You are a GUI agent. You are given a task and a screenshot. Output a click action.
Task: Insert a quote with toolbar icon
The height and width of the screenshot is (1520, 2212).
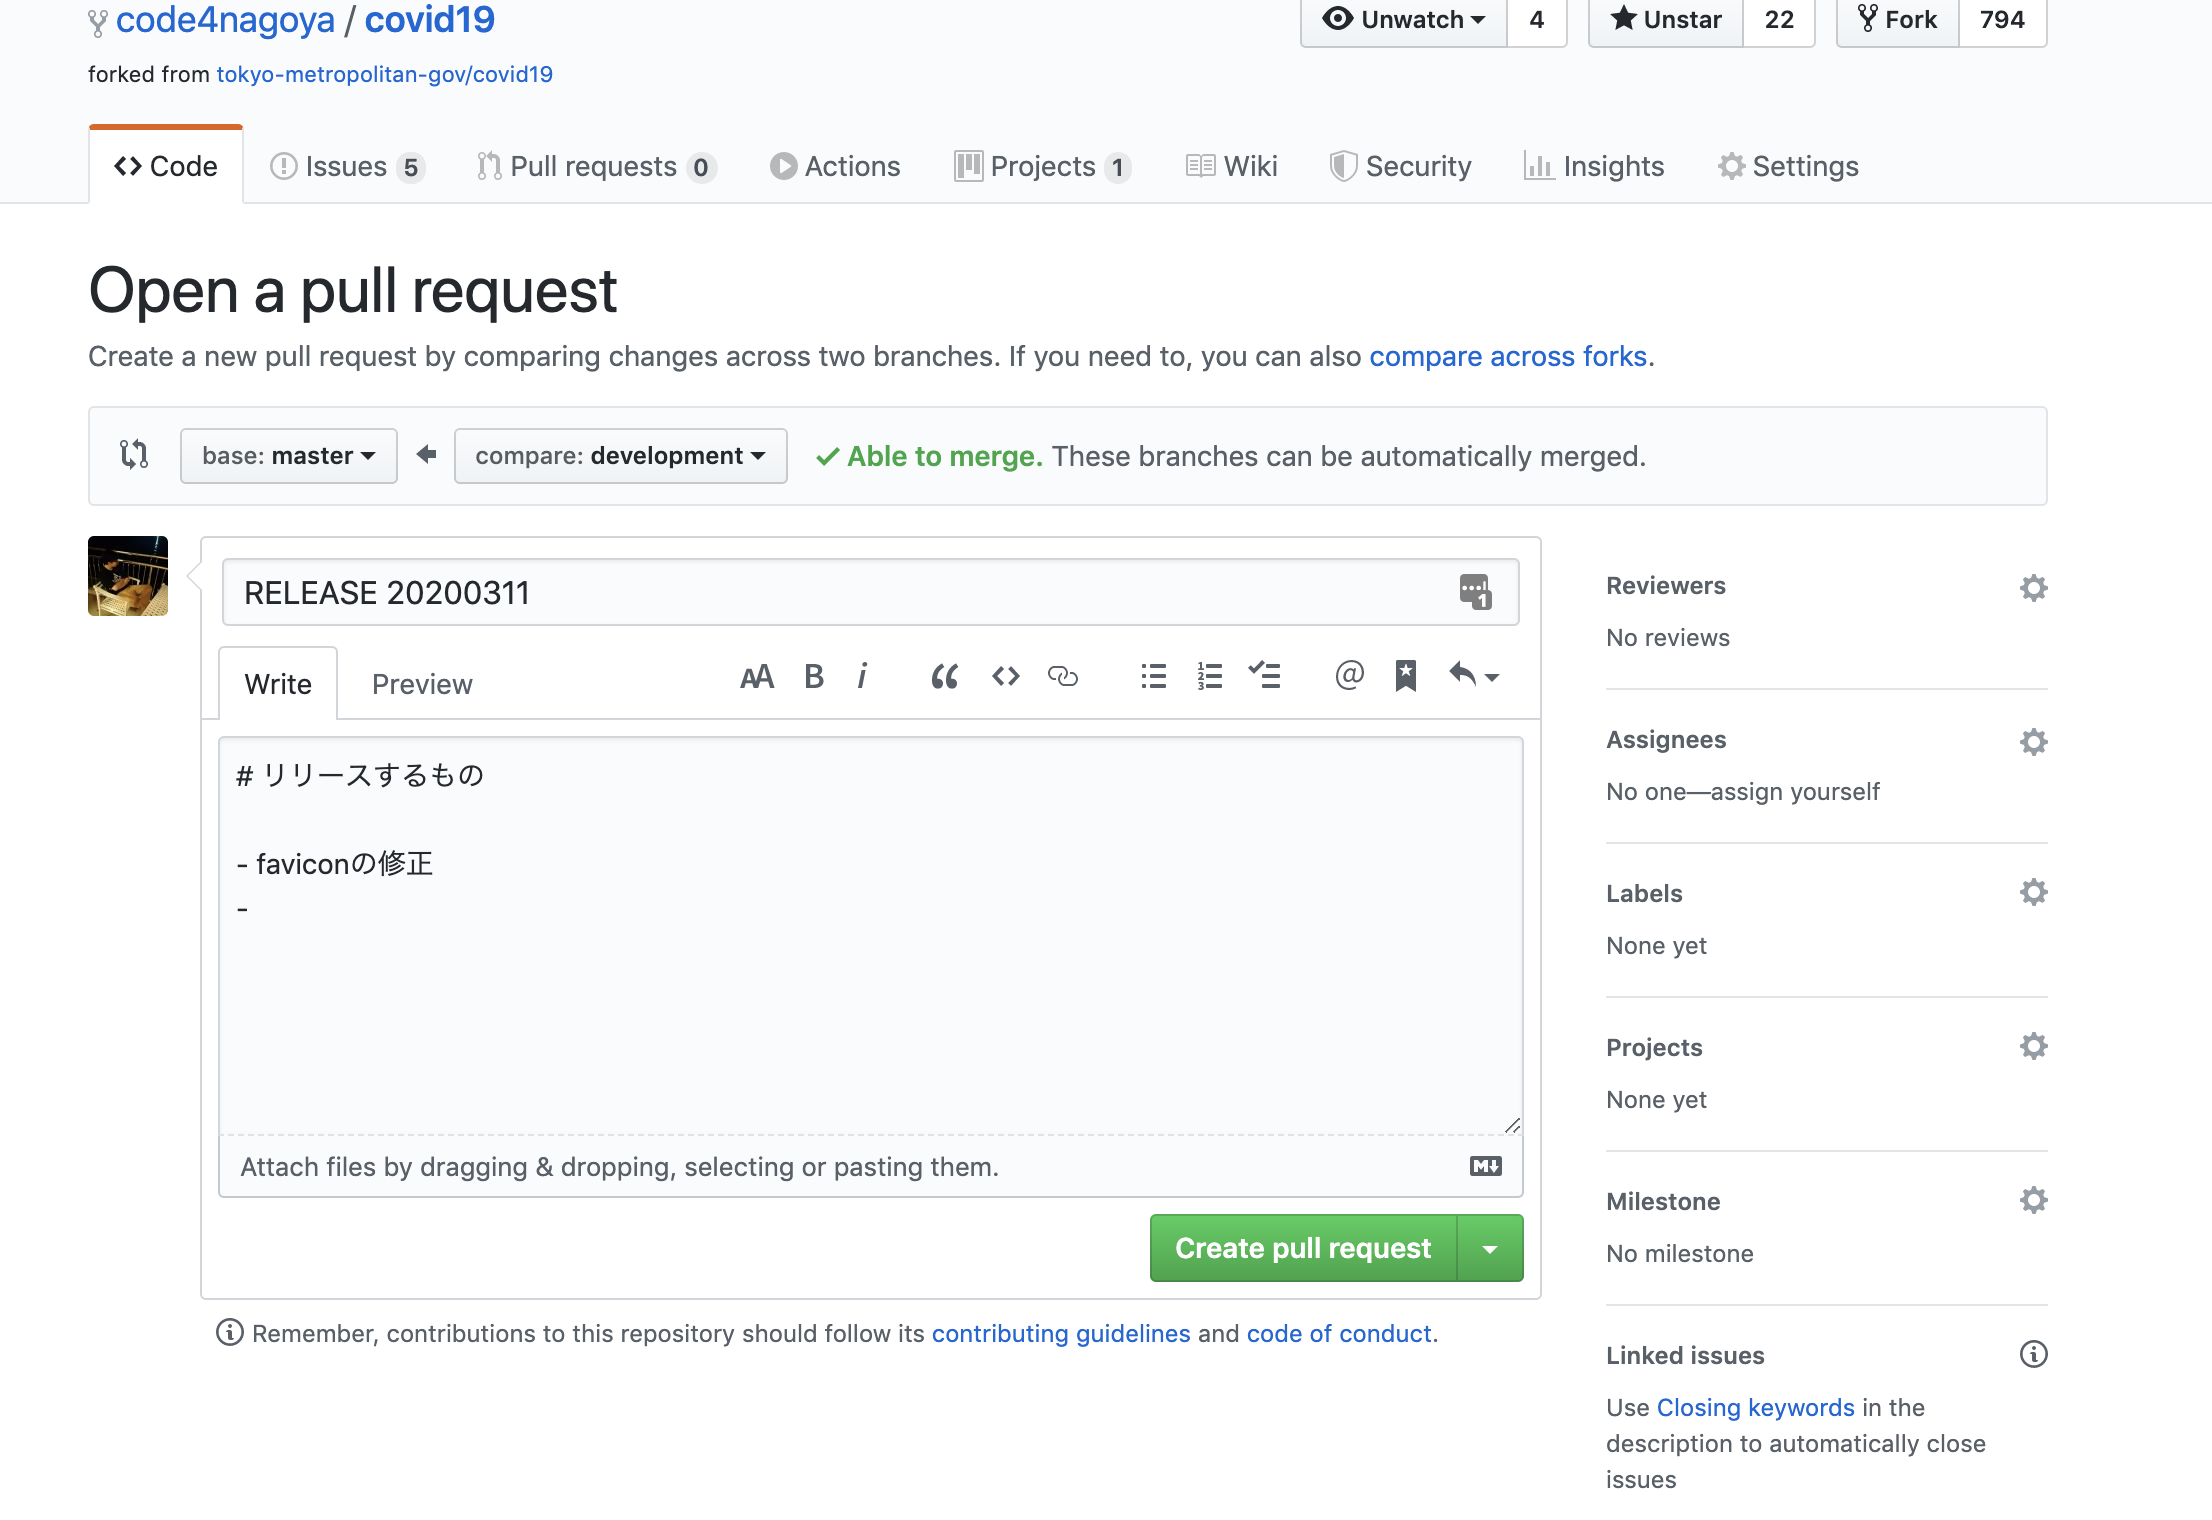944,677
